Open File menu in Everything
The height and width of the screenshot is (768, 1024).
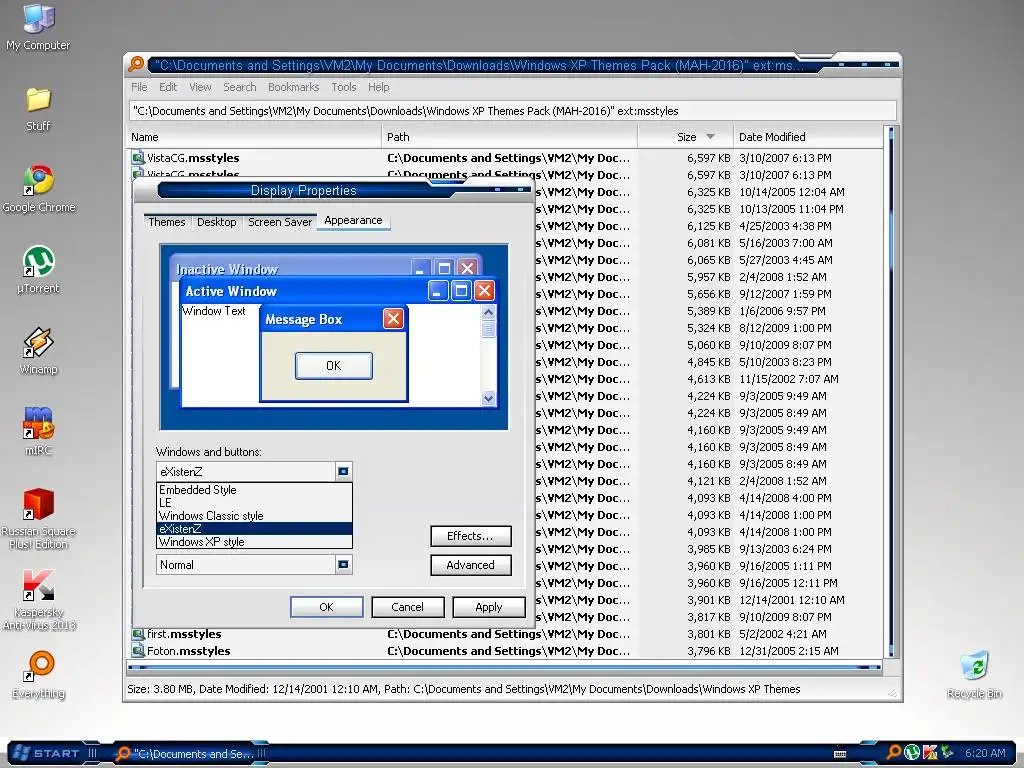tap(139, 87)
